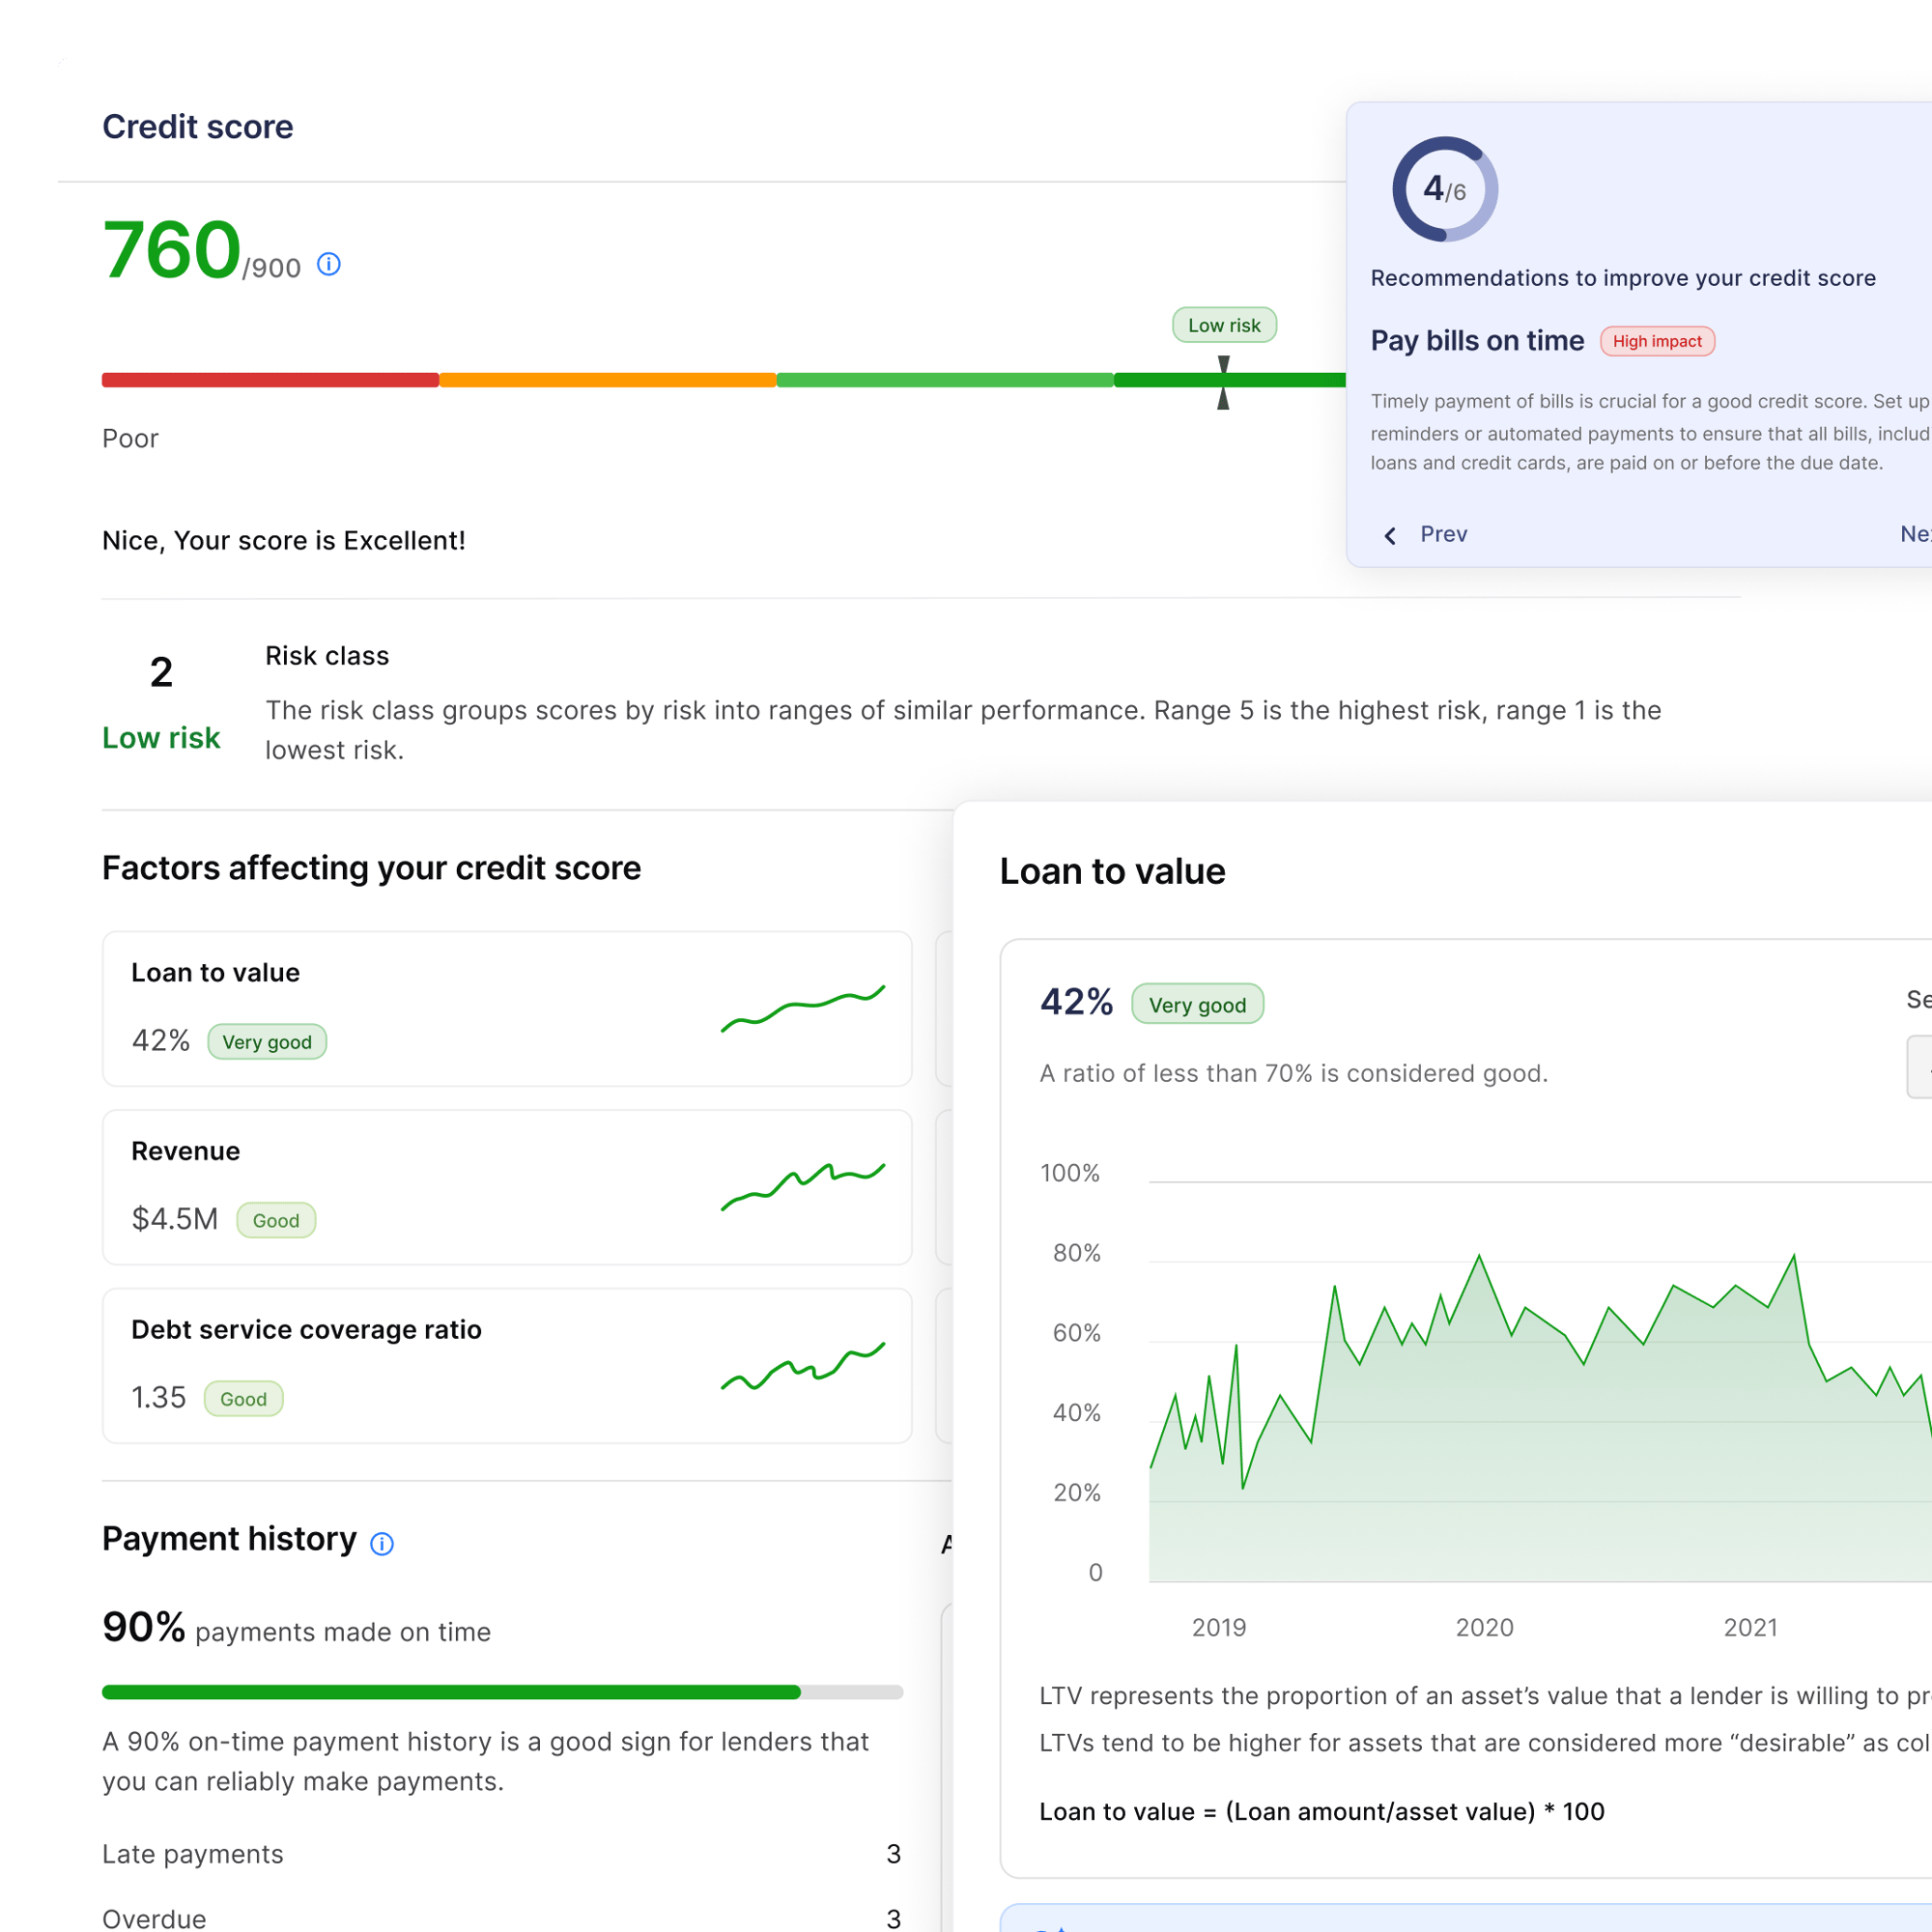
Task: Click the 2019 label on chart axis
Action: tap(1219, 1627)
